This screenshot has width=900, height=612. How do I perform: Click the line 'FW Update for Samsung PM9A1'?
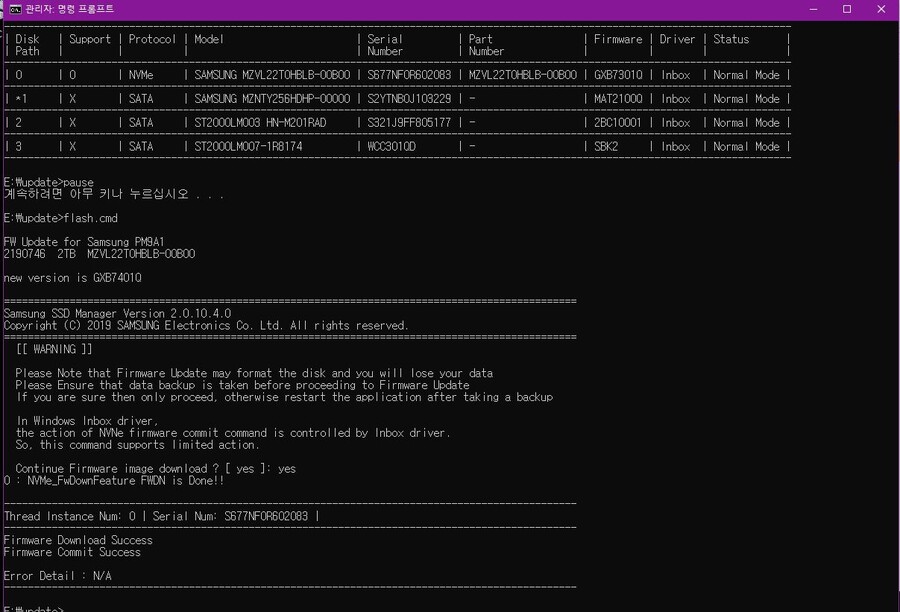(84, 242)
